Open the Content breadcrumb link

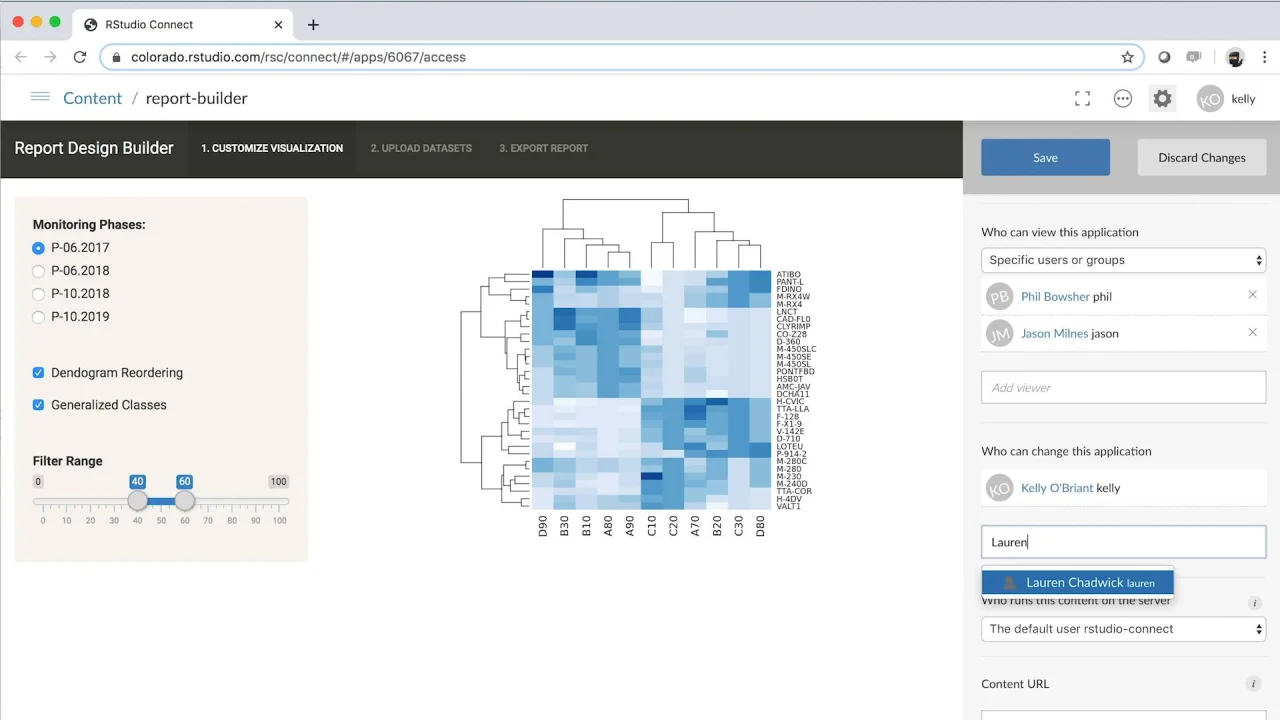pyautogui.click(x=92, y=98)
